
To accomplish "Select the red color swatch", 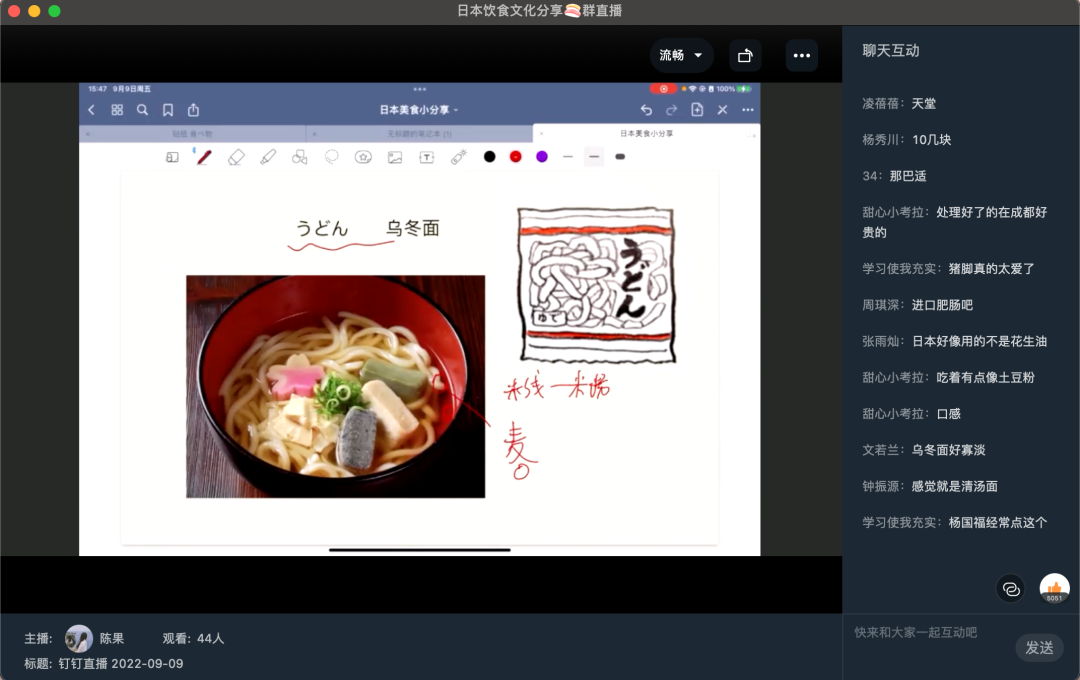I will (x=515, y=157).
